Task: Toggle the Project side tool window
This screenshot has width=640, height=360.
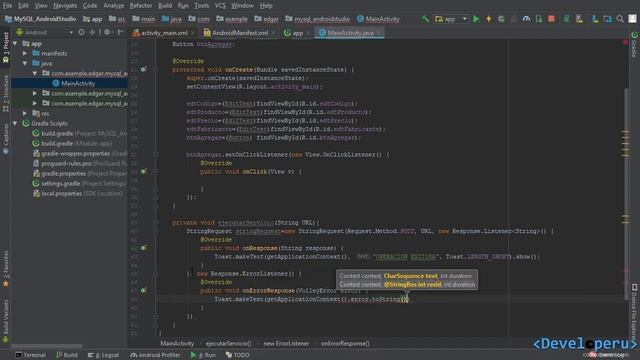Action: 5,47
